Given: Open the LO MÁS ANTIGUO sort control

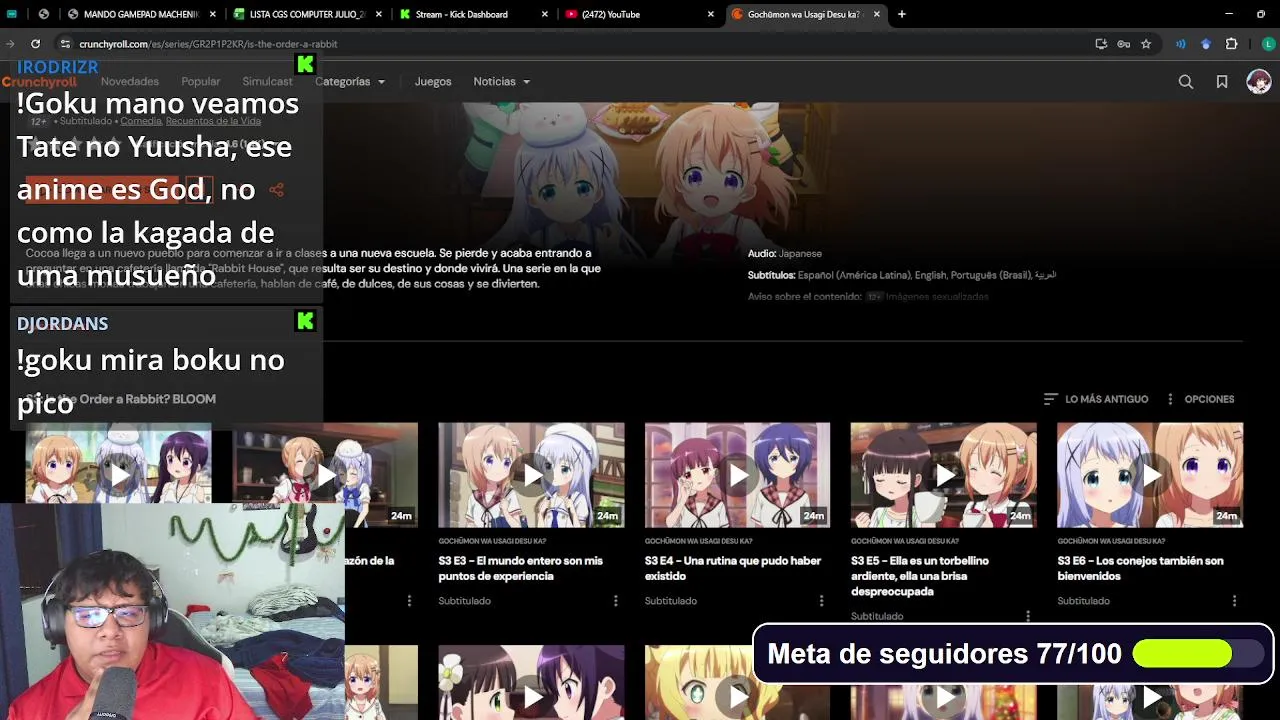Looking at the screenshot, I should (x=1096, y=399).
